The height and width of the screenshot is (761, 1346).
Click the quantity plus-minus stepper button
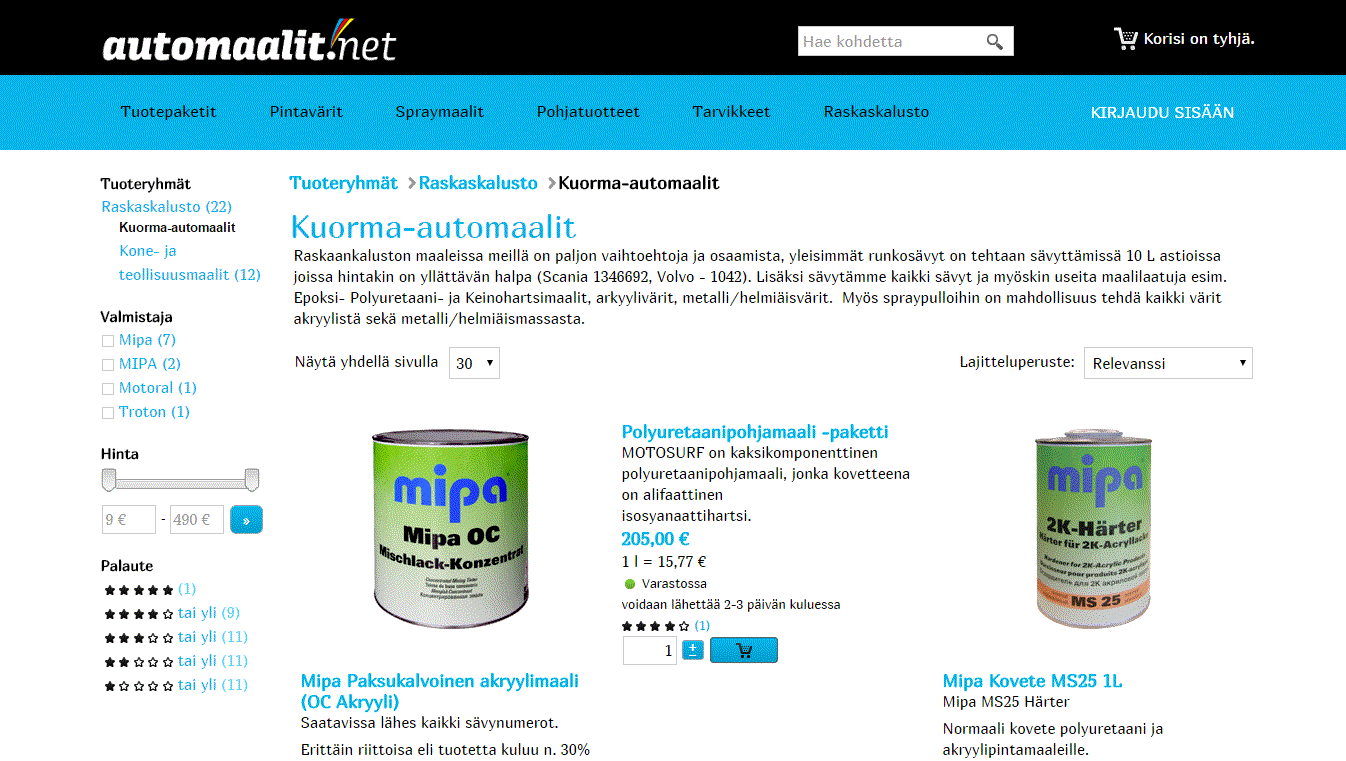[693, 650]
